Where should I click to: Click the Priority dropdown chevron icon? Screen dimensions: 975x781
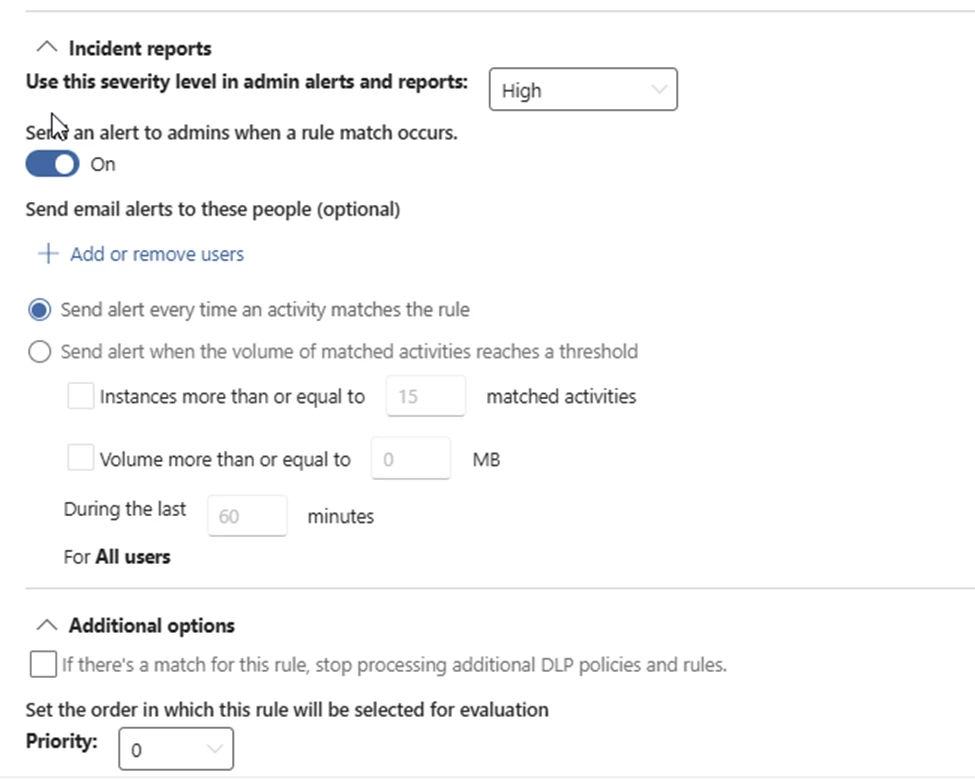pyautogui.click(x=214, y=748)
